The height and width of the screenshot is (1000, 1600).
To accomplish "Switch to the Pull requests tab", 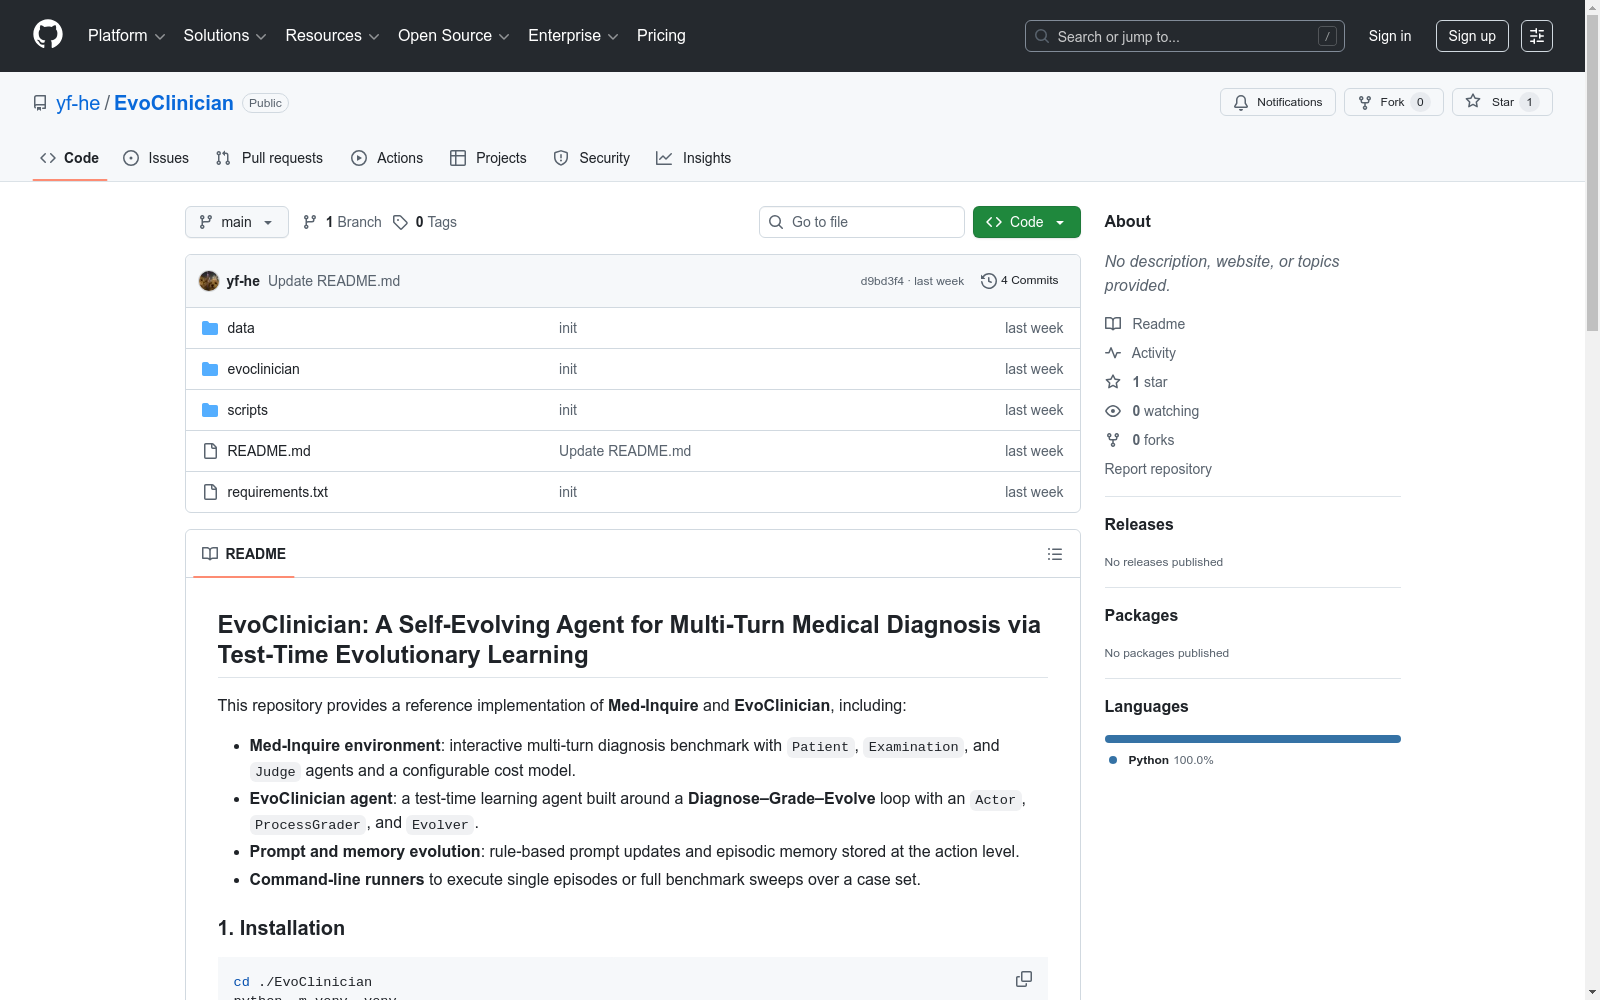I will pos(269,158).
